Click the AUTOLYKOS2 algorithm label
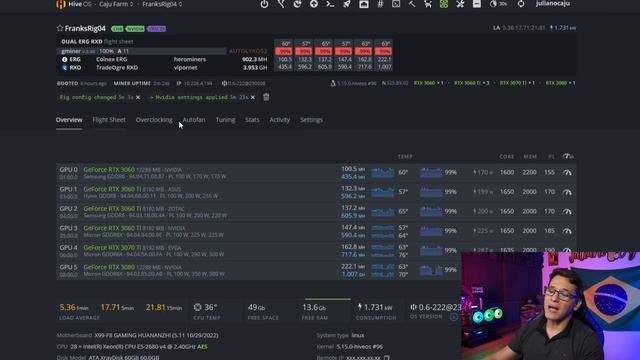 click(x=248, y=51)
